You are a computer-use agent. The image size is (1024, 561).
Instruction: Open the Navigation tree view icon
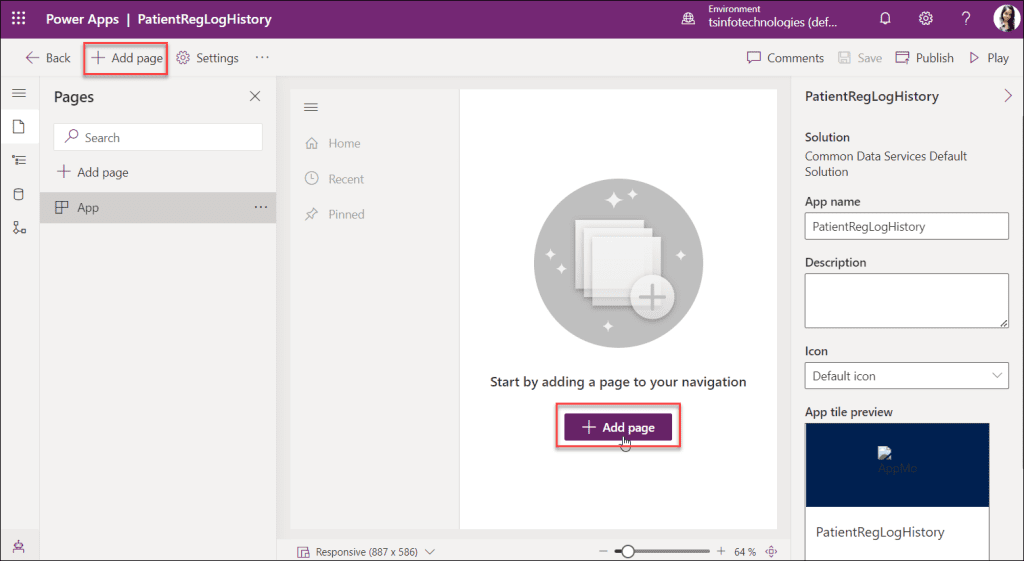19,160
